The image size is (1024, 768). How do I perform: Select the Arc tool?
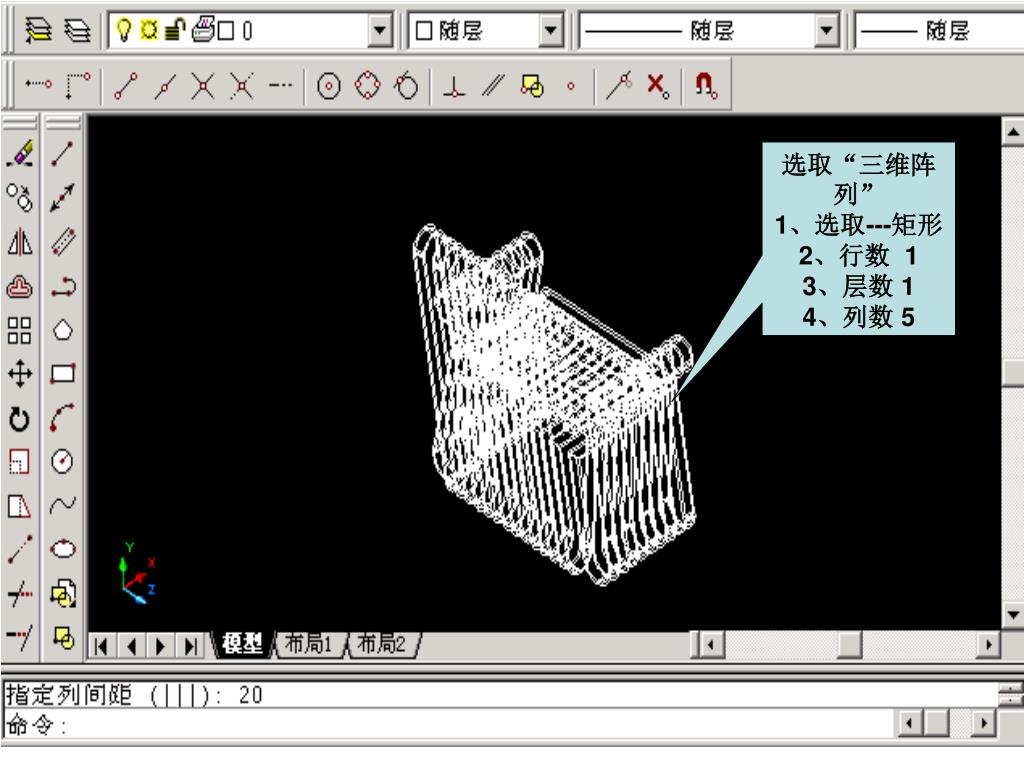[63, 418]
